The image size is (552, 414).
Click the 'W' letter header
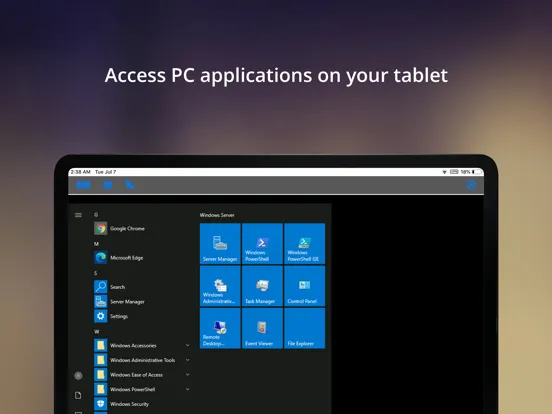(97, 331)
